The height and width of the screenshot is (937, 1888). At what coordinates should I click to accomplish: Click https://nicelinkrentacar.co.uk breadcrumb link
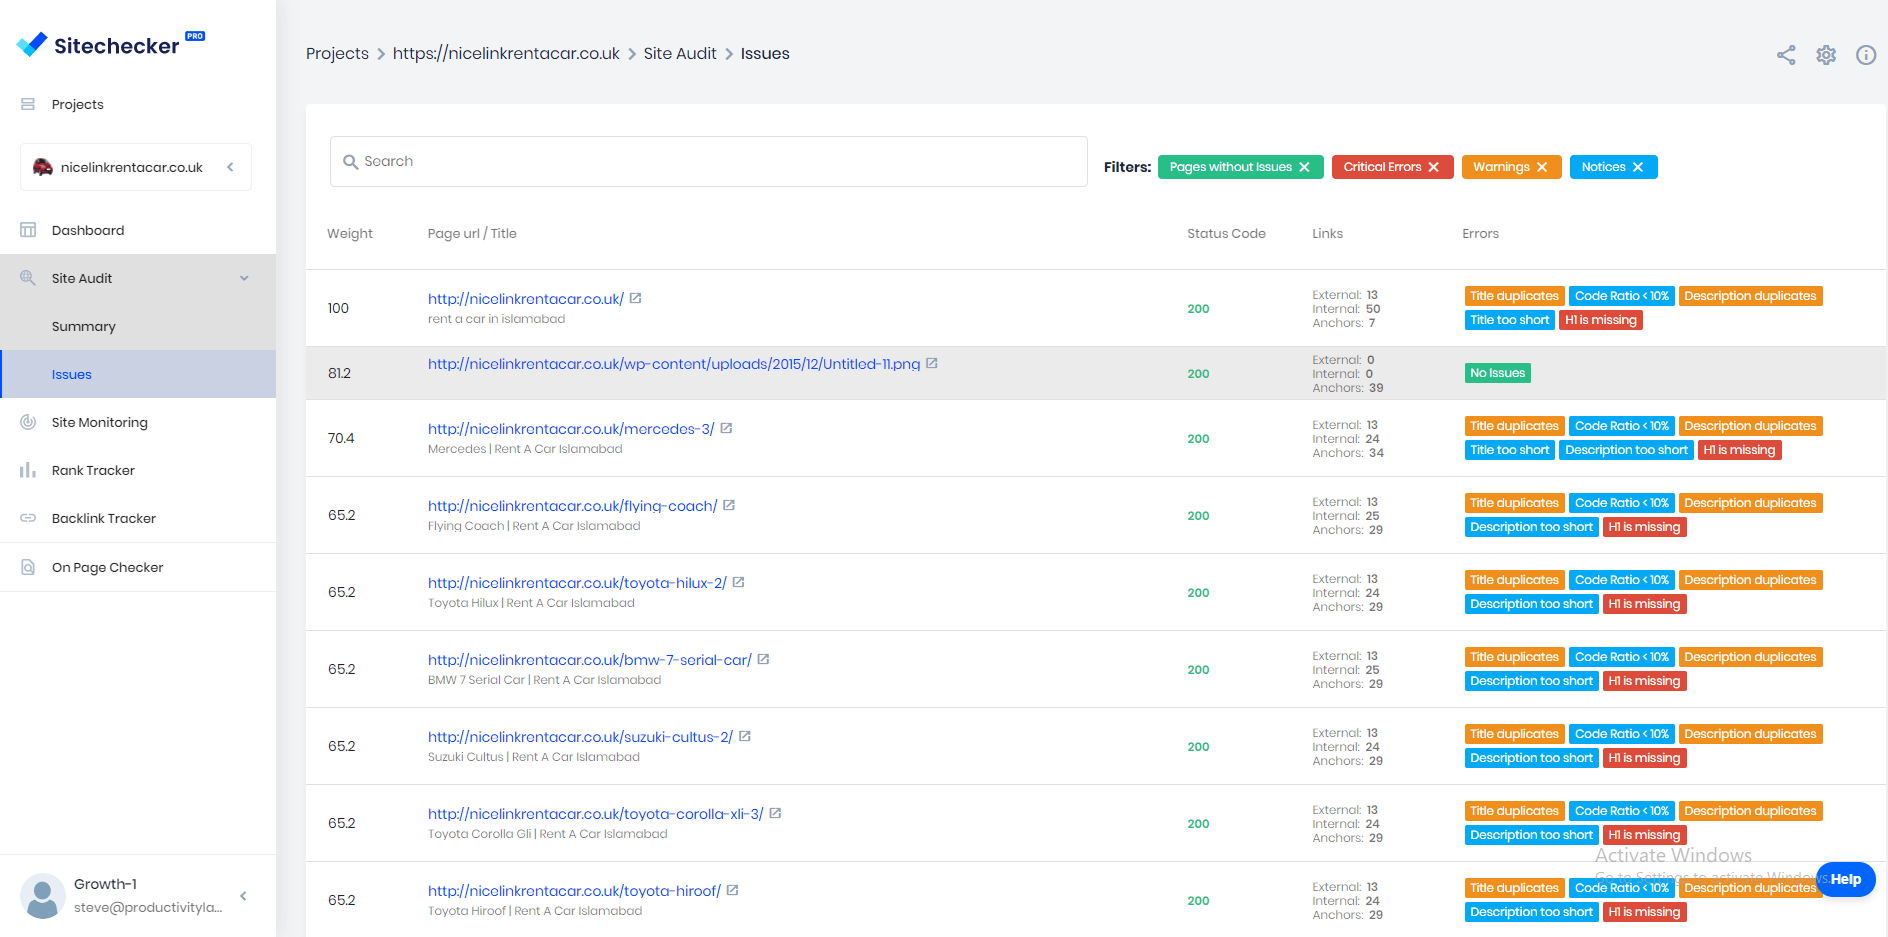click(506, 54)
